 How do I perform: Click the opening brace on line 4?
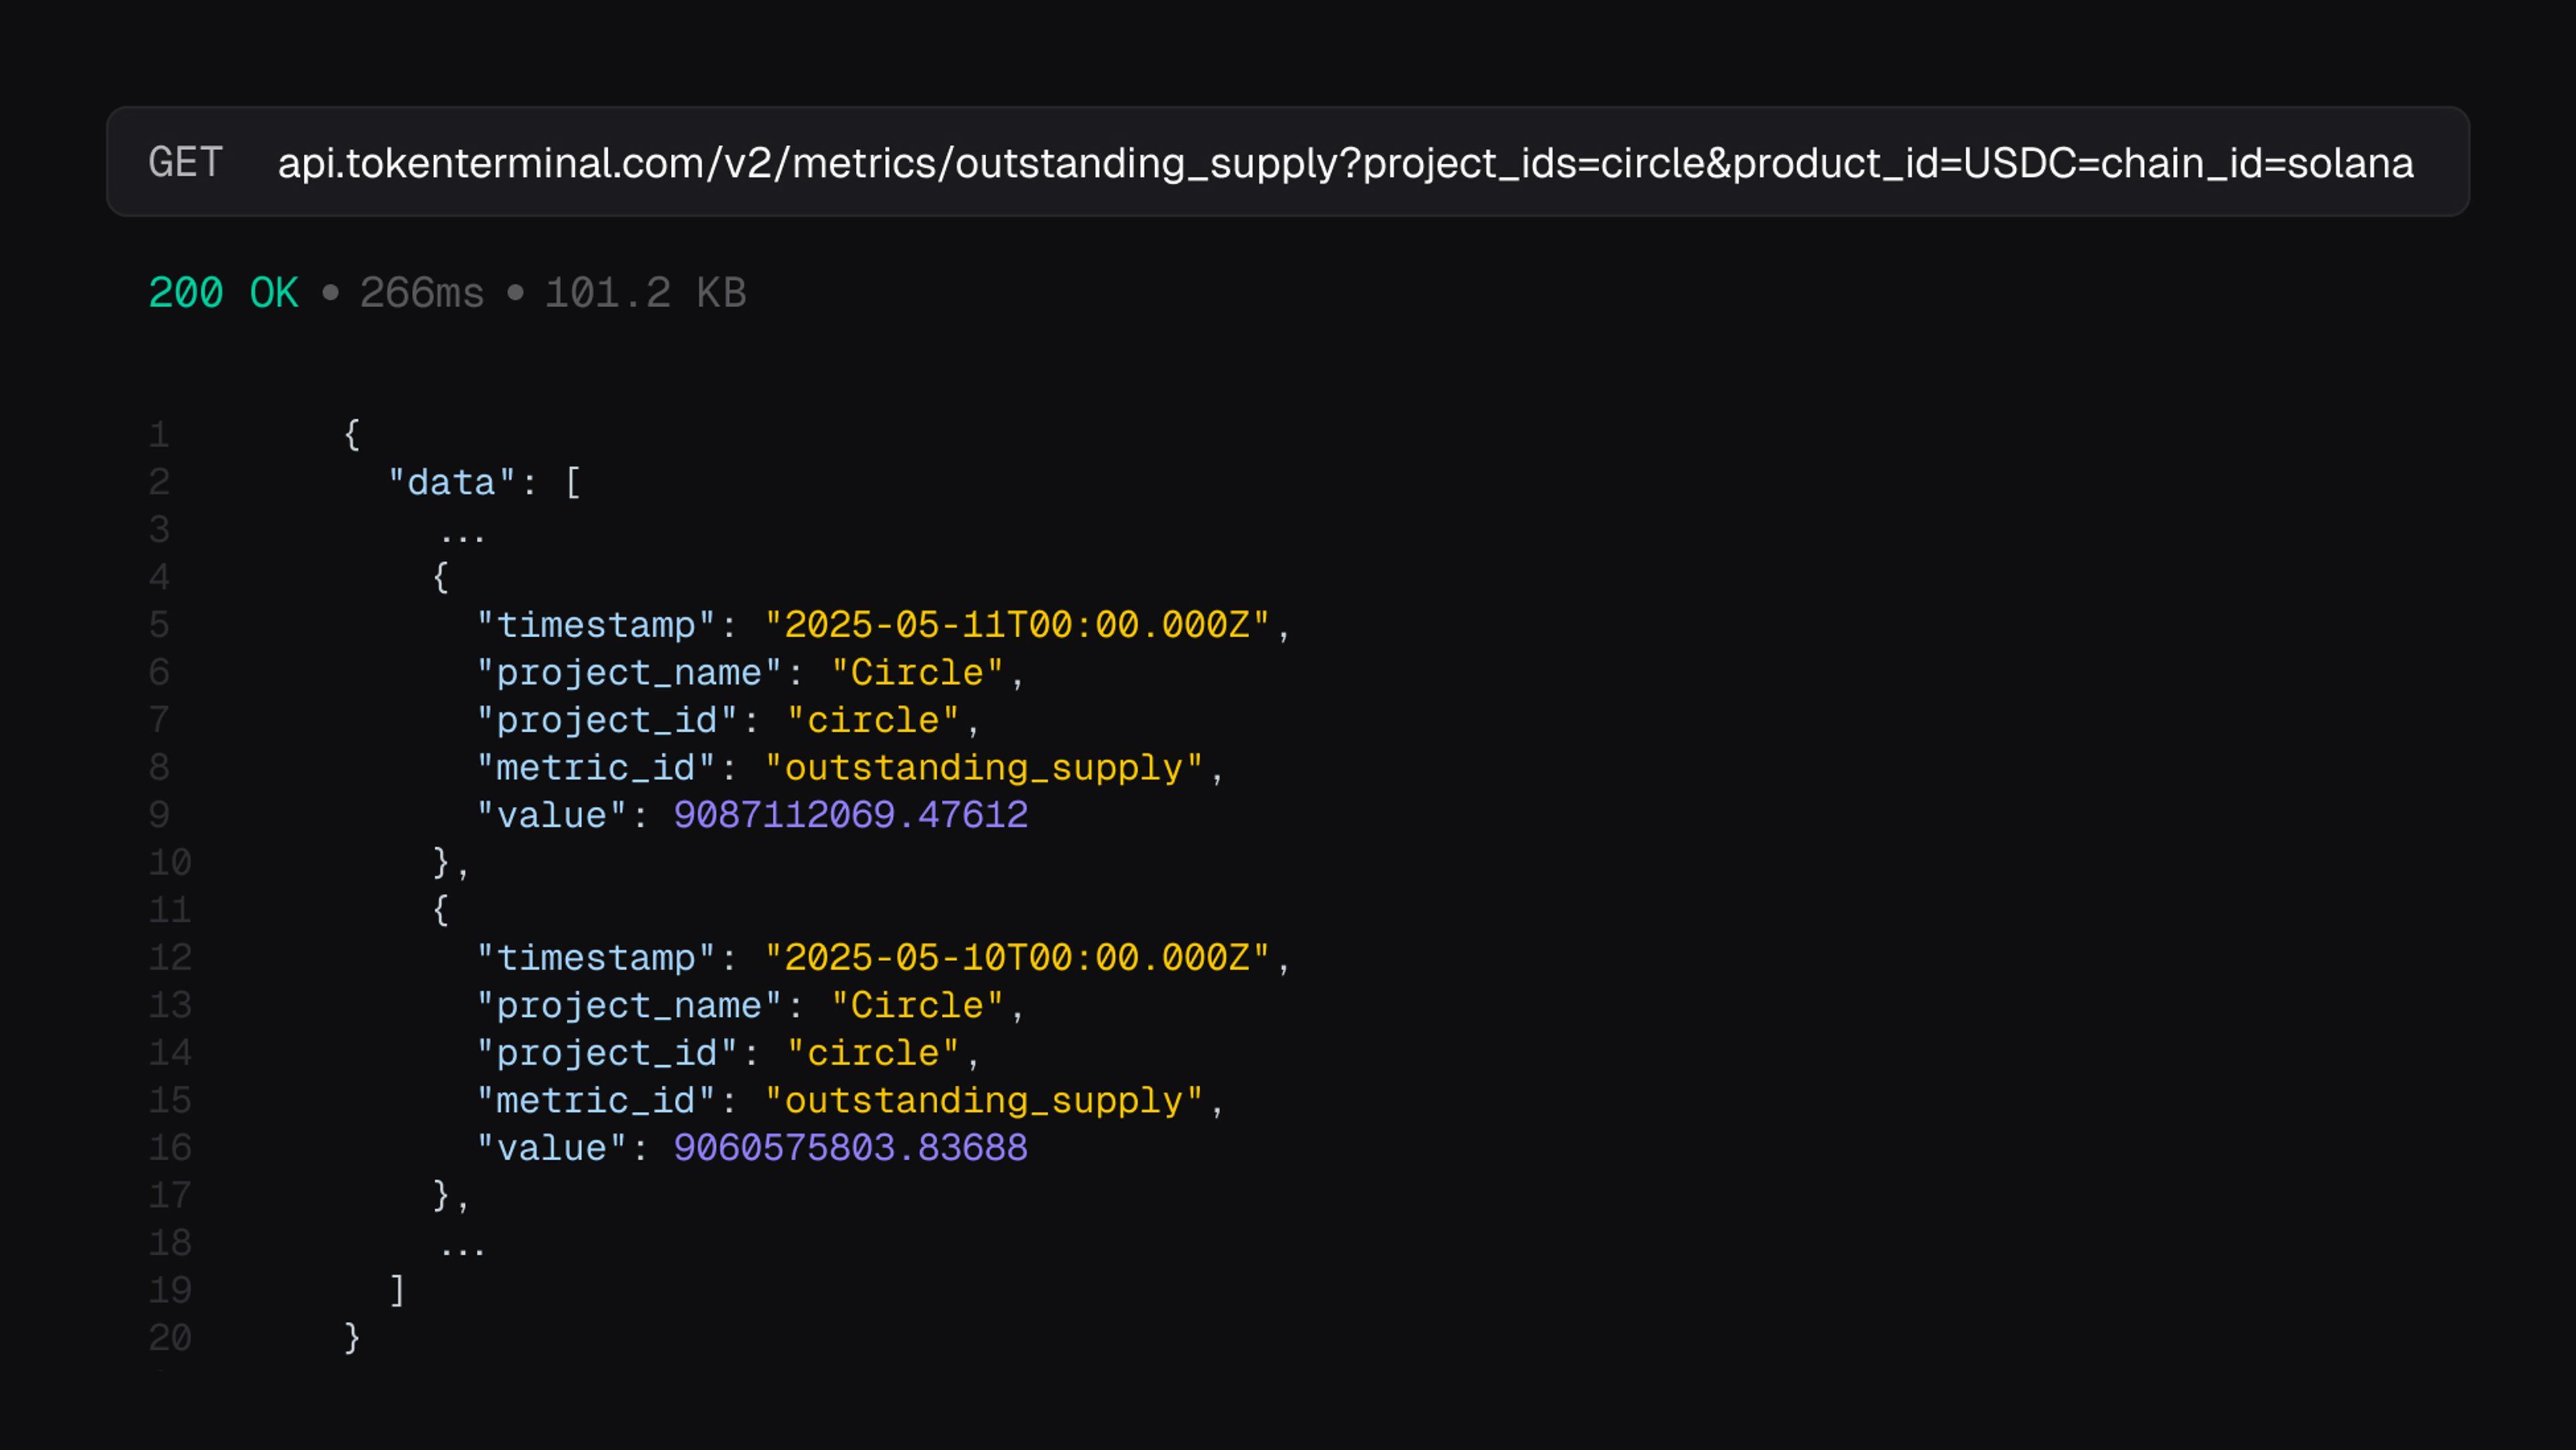click(440, 577)
